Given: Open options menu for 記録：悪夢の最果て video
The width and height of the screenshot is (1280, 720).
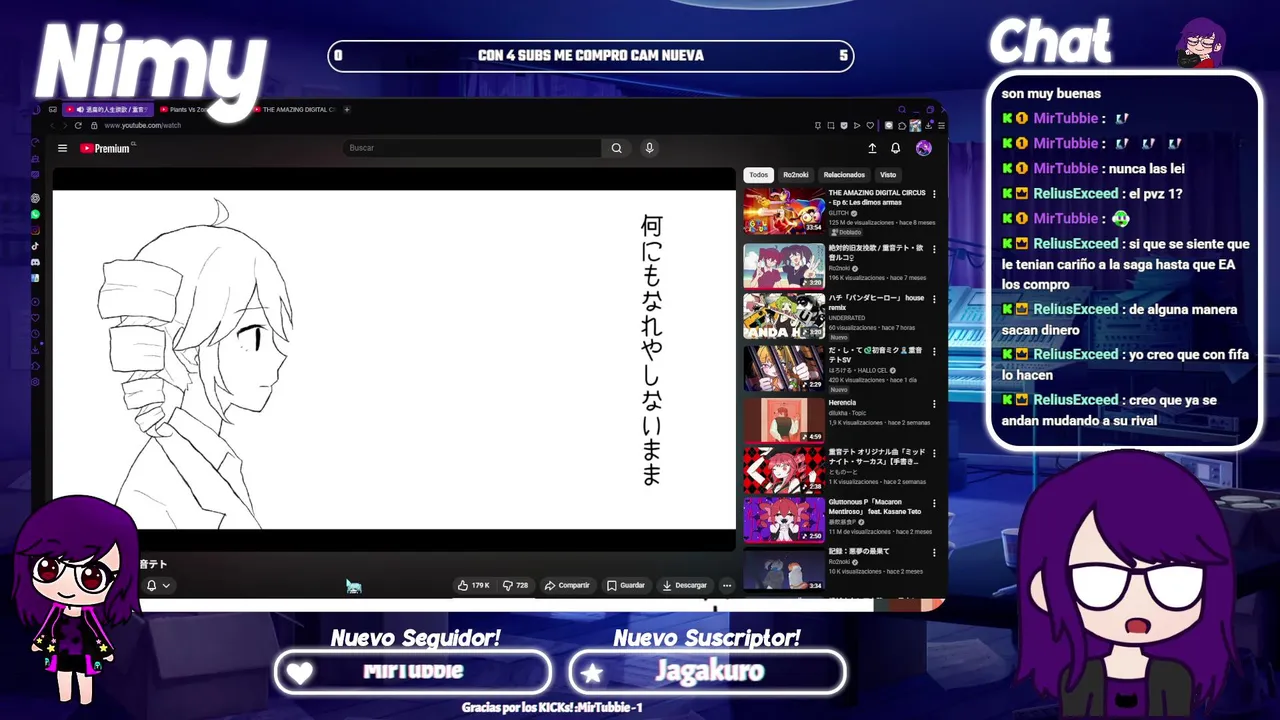Looking at the screenshot, I should pyautogui.click(x=934, y=553).
